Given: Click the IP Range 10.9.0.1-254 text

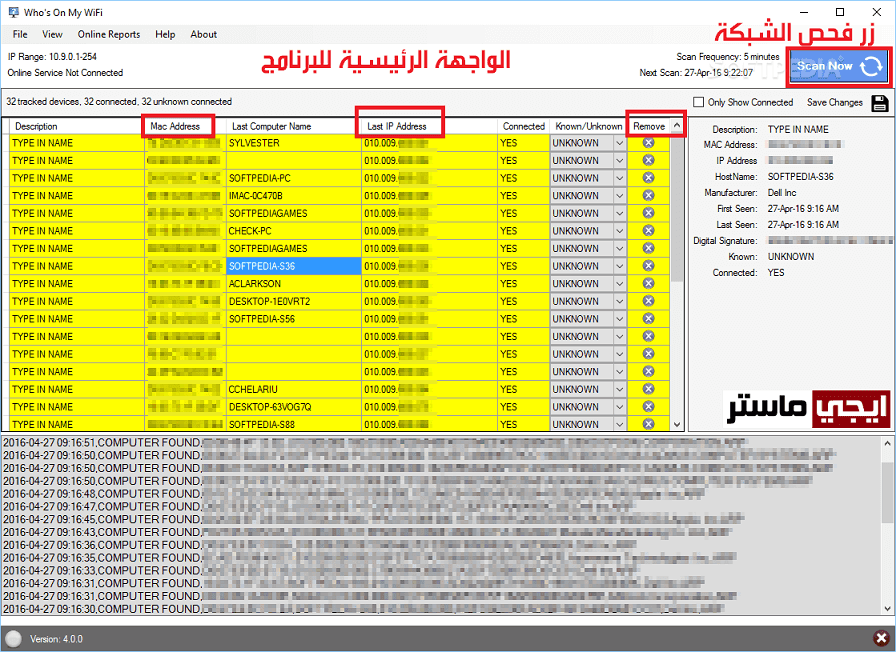Looking at the screenshot, I should click(52, 57).
